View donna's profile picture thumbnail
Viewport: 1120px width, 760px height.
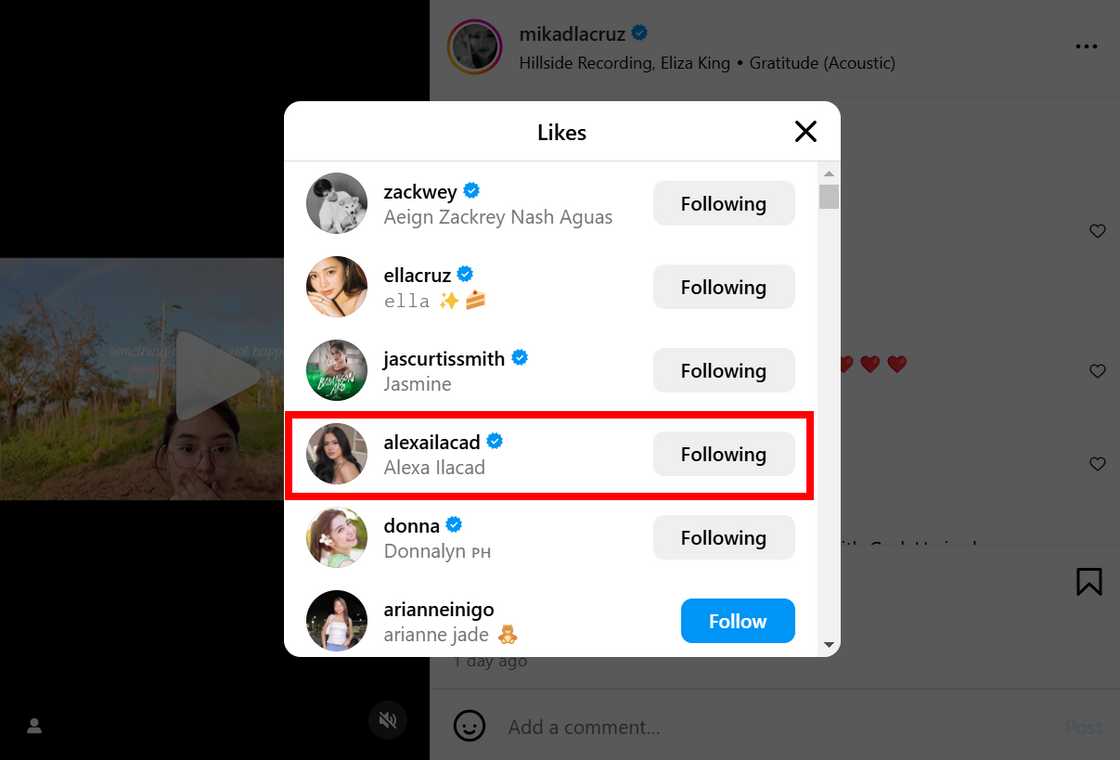[337, 537]
